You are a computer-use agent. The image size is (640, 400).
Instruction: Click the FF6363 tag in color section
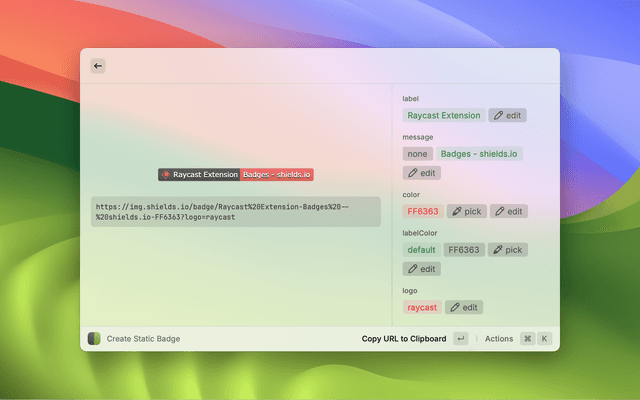[x=422, y=212]
